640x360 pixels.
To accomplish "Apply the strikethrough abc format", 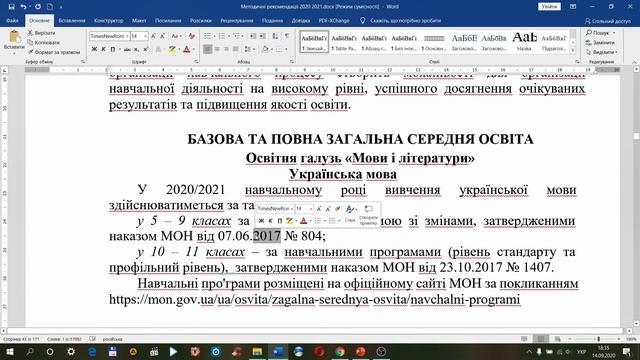I will pos(127,49).
